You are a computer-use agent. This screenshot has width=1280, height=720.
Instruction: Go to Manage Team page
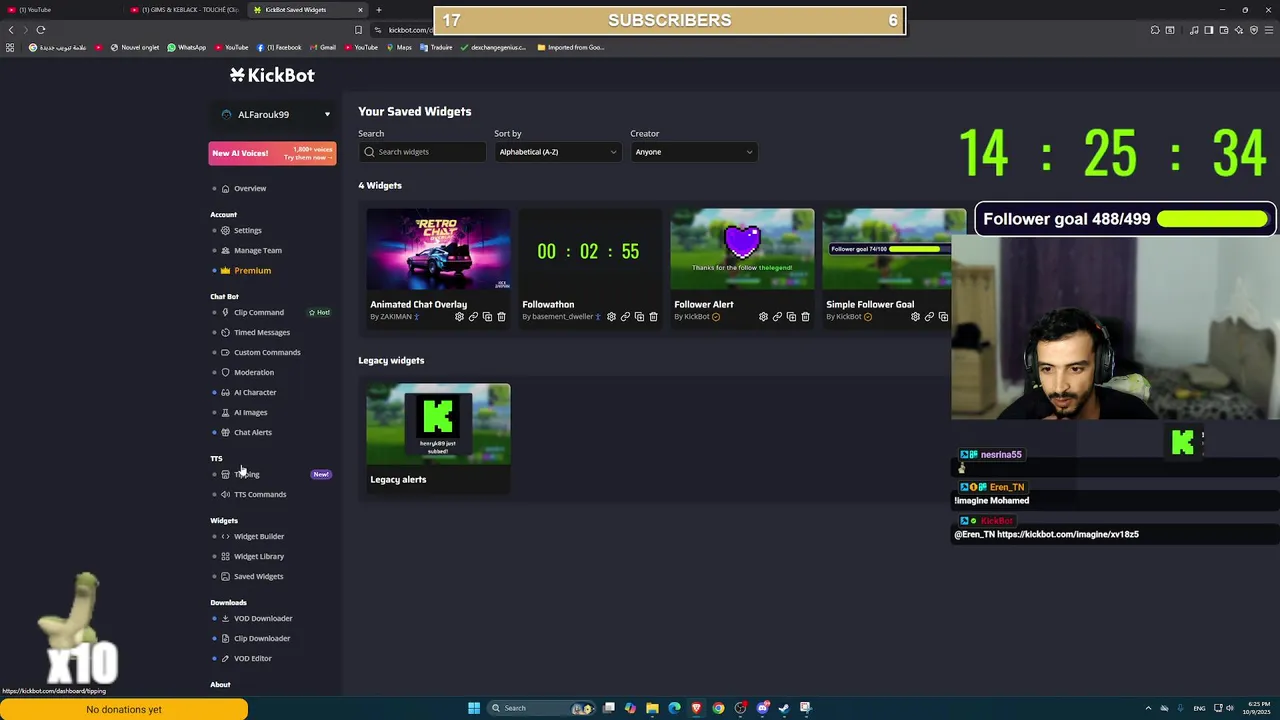click(257, 250)
